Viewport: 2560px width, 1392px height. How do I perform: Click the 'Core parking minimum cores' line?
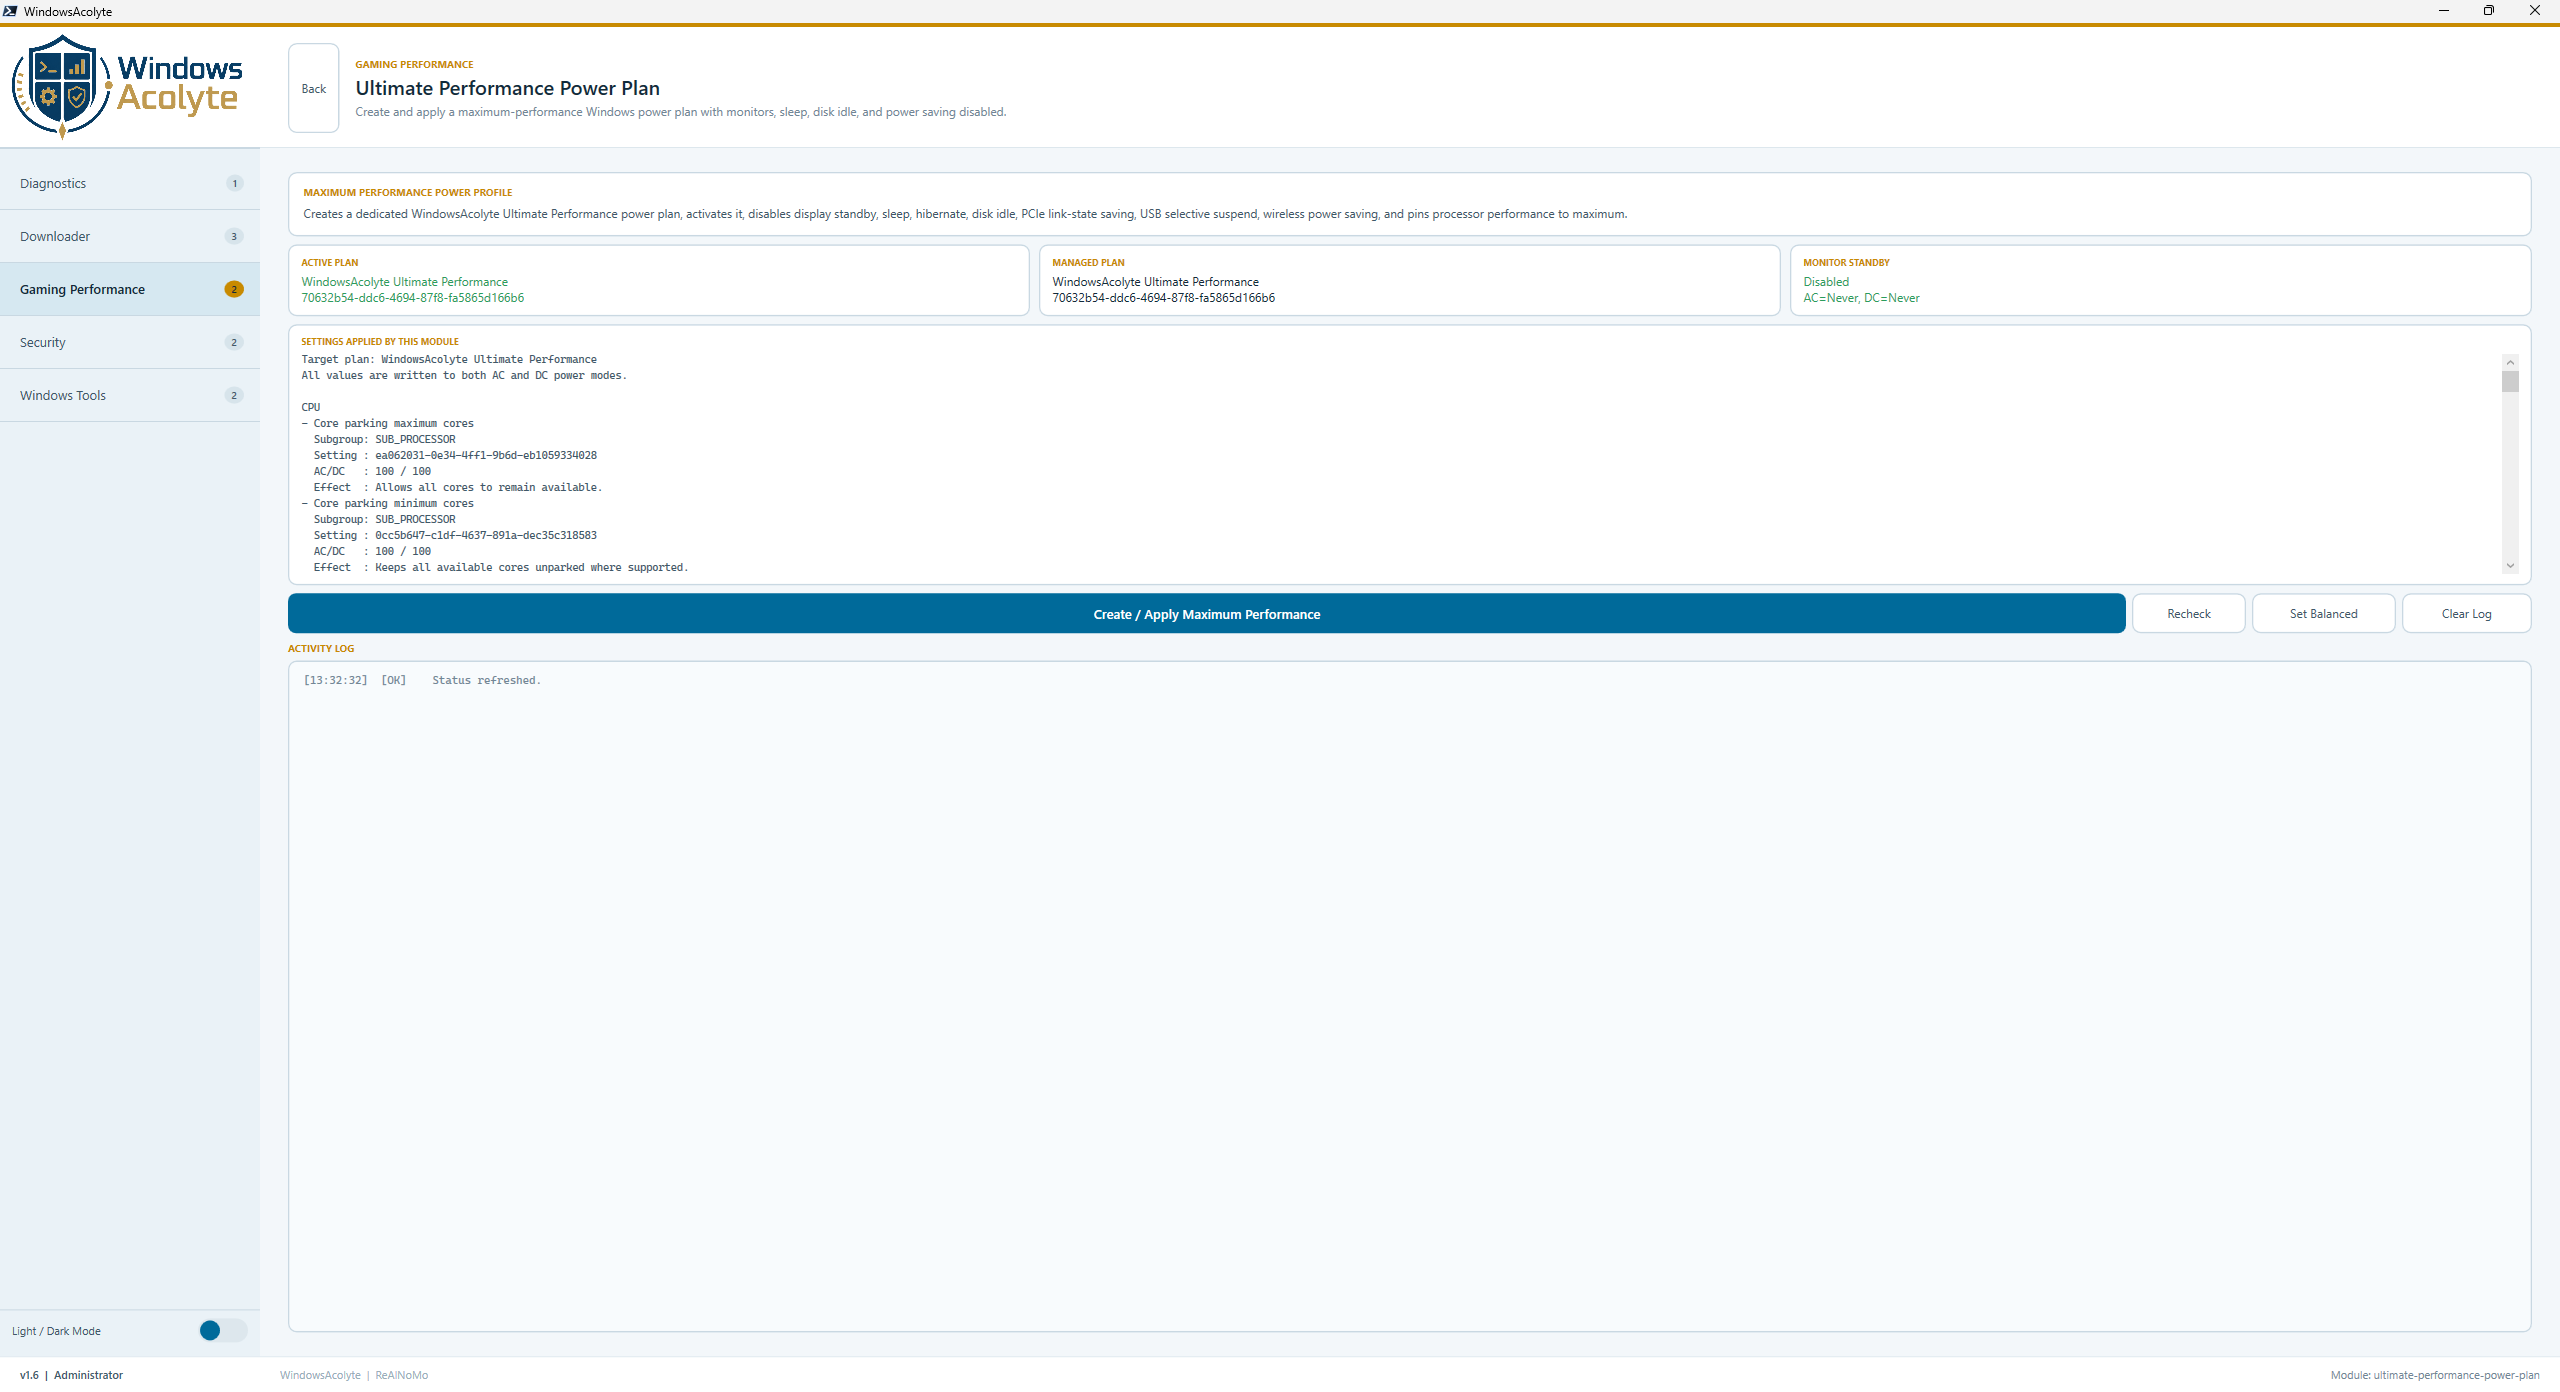[x=394, y=504]
